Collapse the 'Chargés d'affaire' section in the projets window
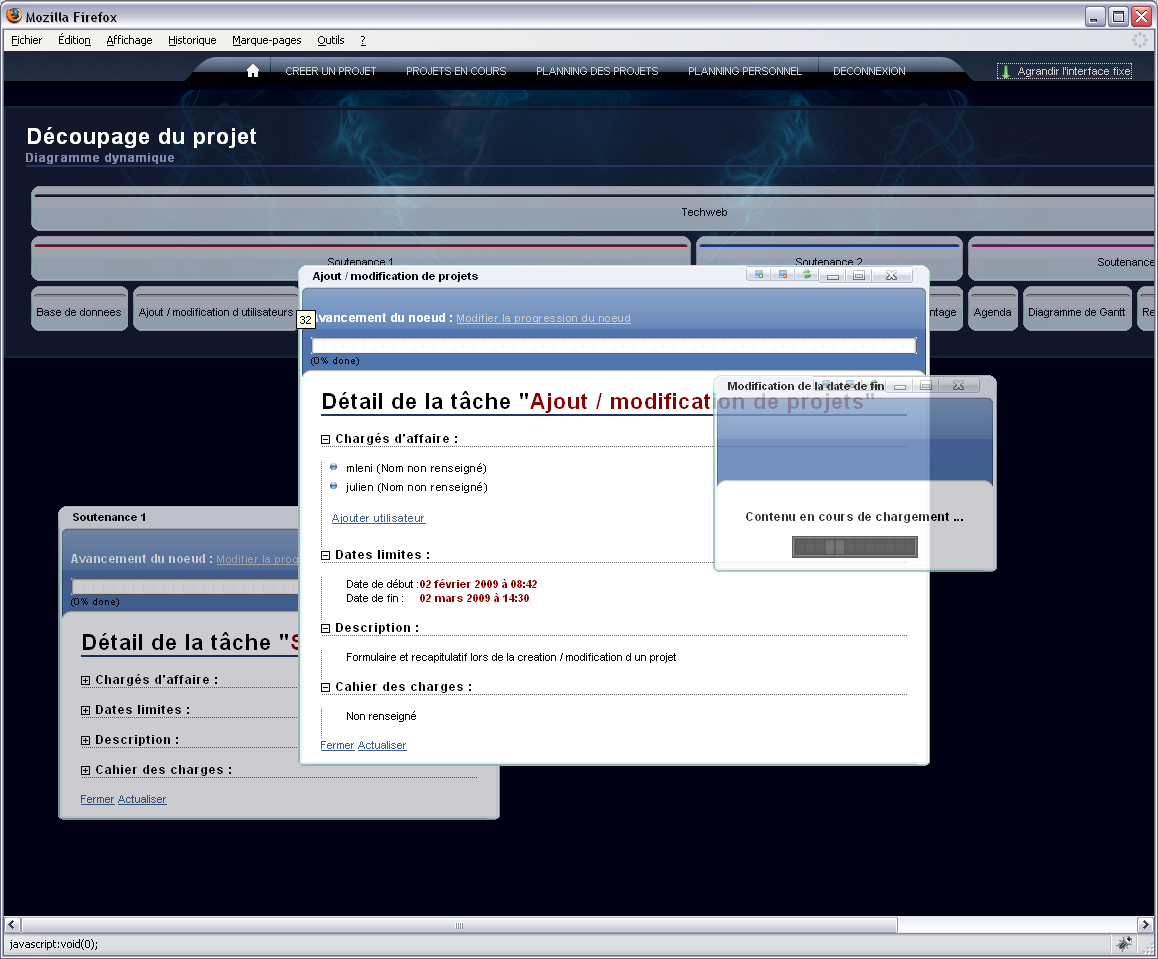This screenshot has width=1158, height=959. point(326,439)
